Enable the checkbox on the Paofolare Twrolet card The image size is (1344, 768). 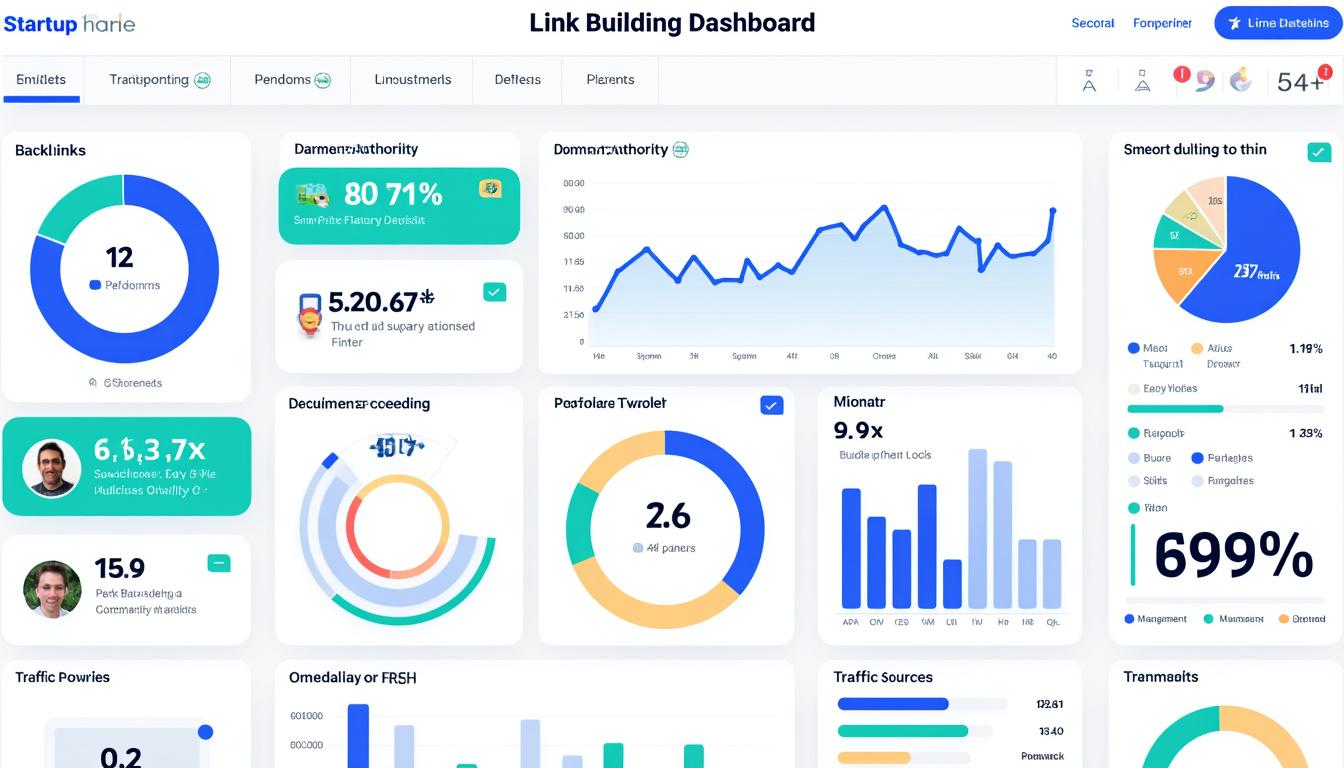(770, 405)
